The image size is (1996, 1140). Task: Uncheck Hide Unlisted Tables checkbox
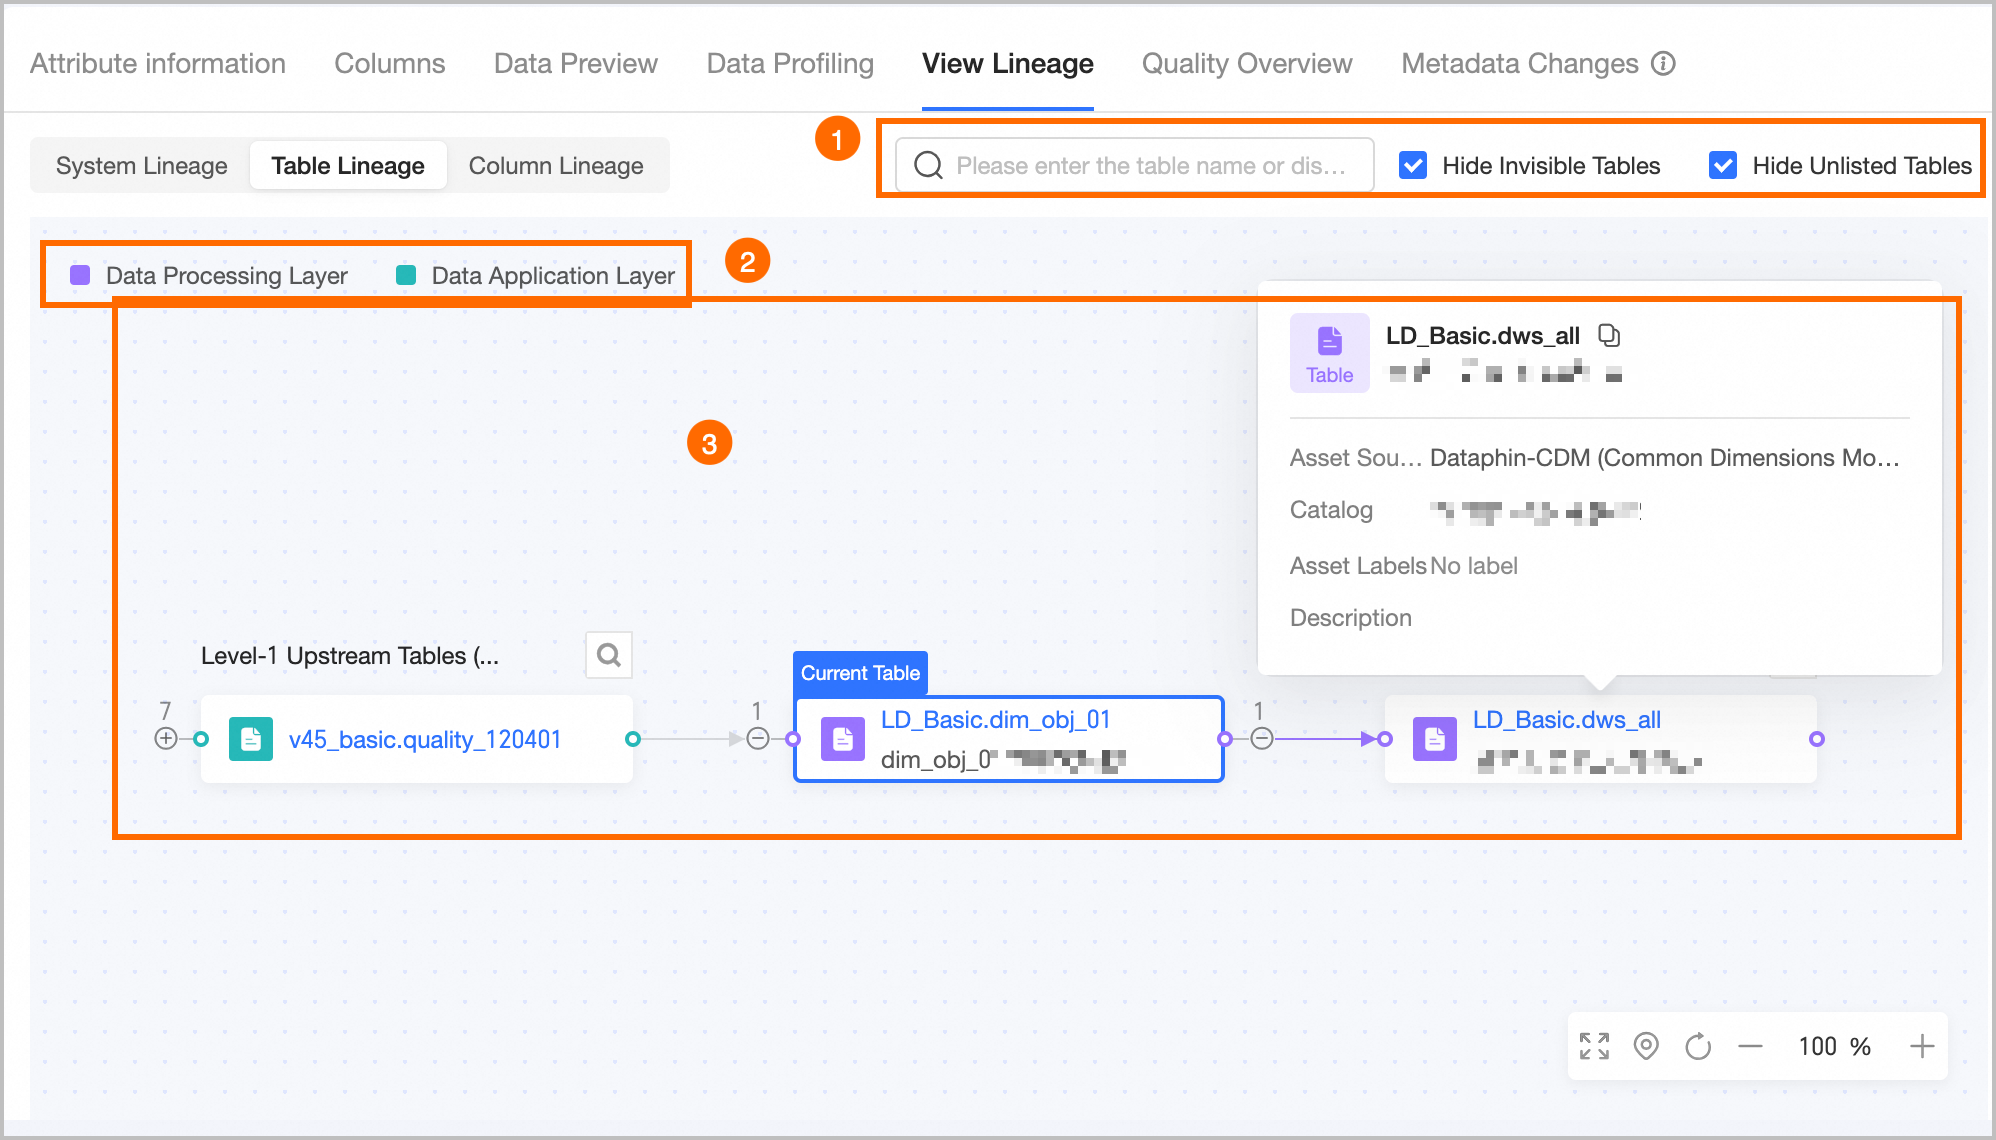1723,165
